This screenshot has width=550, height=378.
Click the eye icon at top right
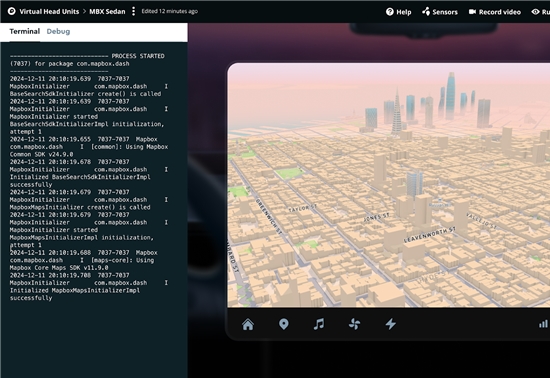[535, 12]
